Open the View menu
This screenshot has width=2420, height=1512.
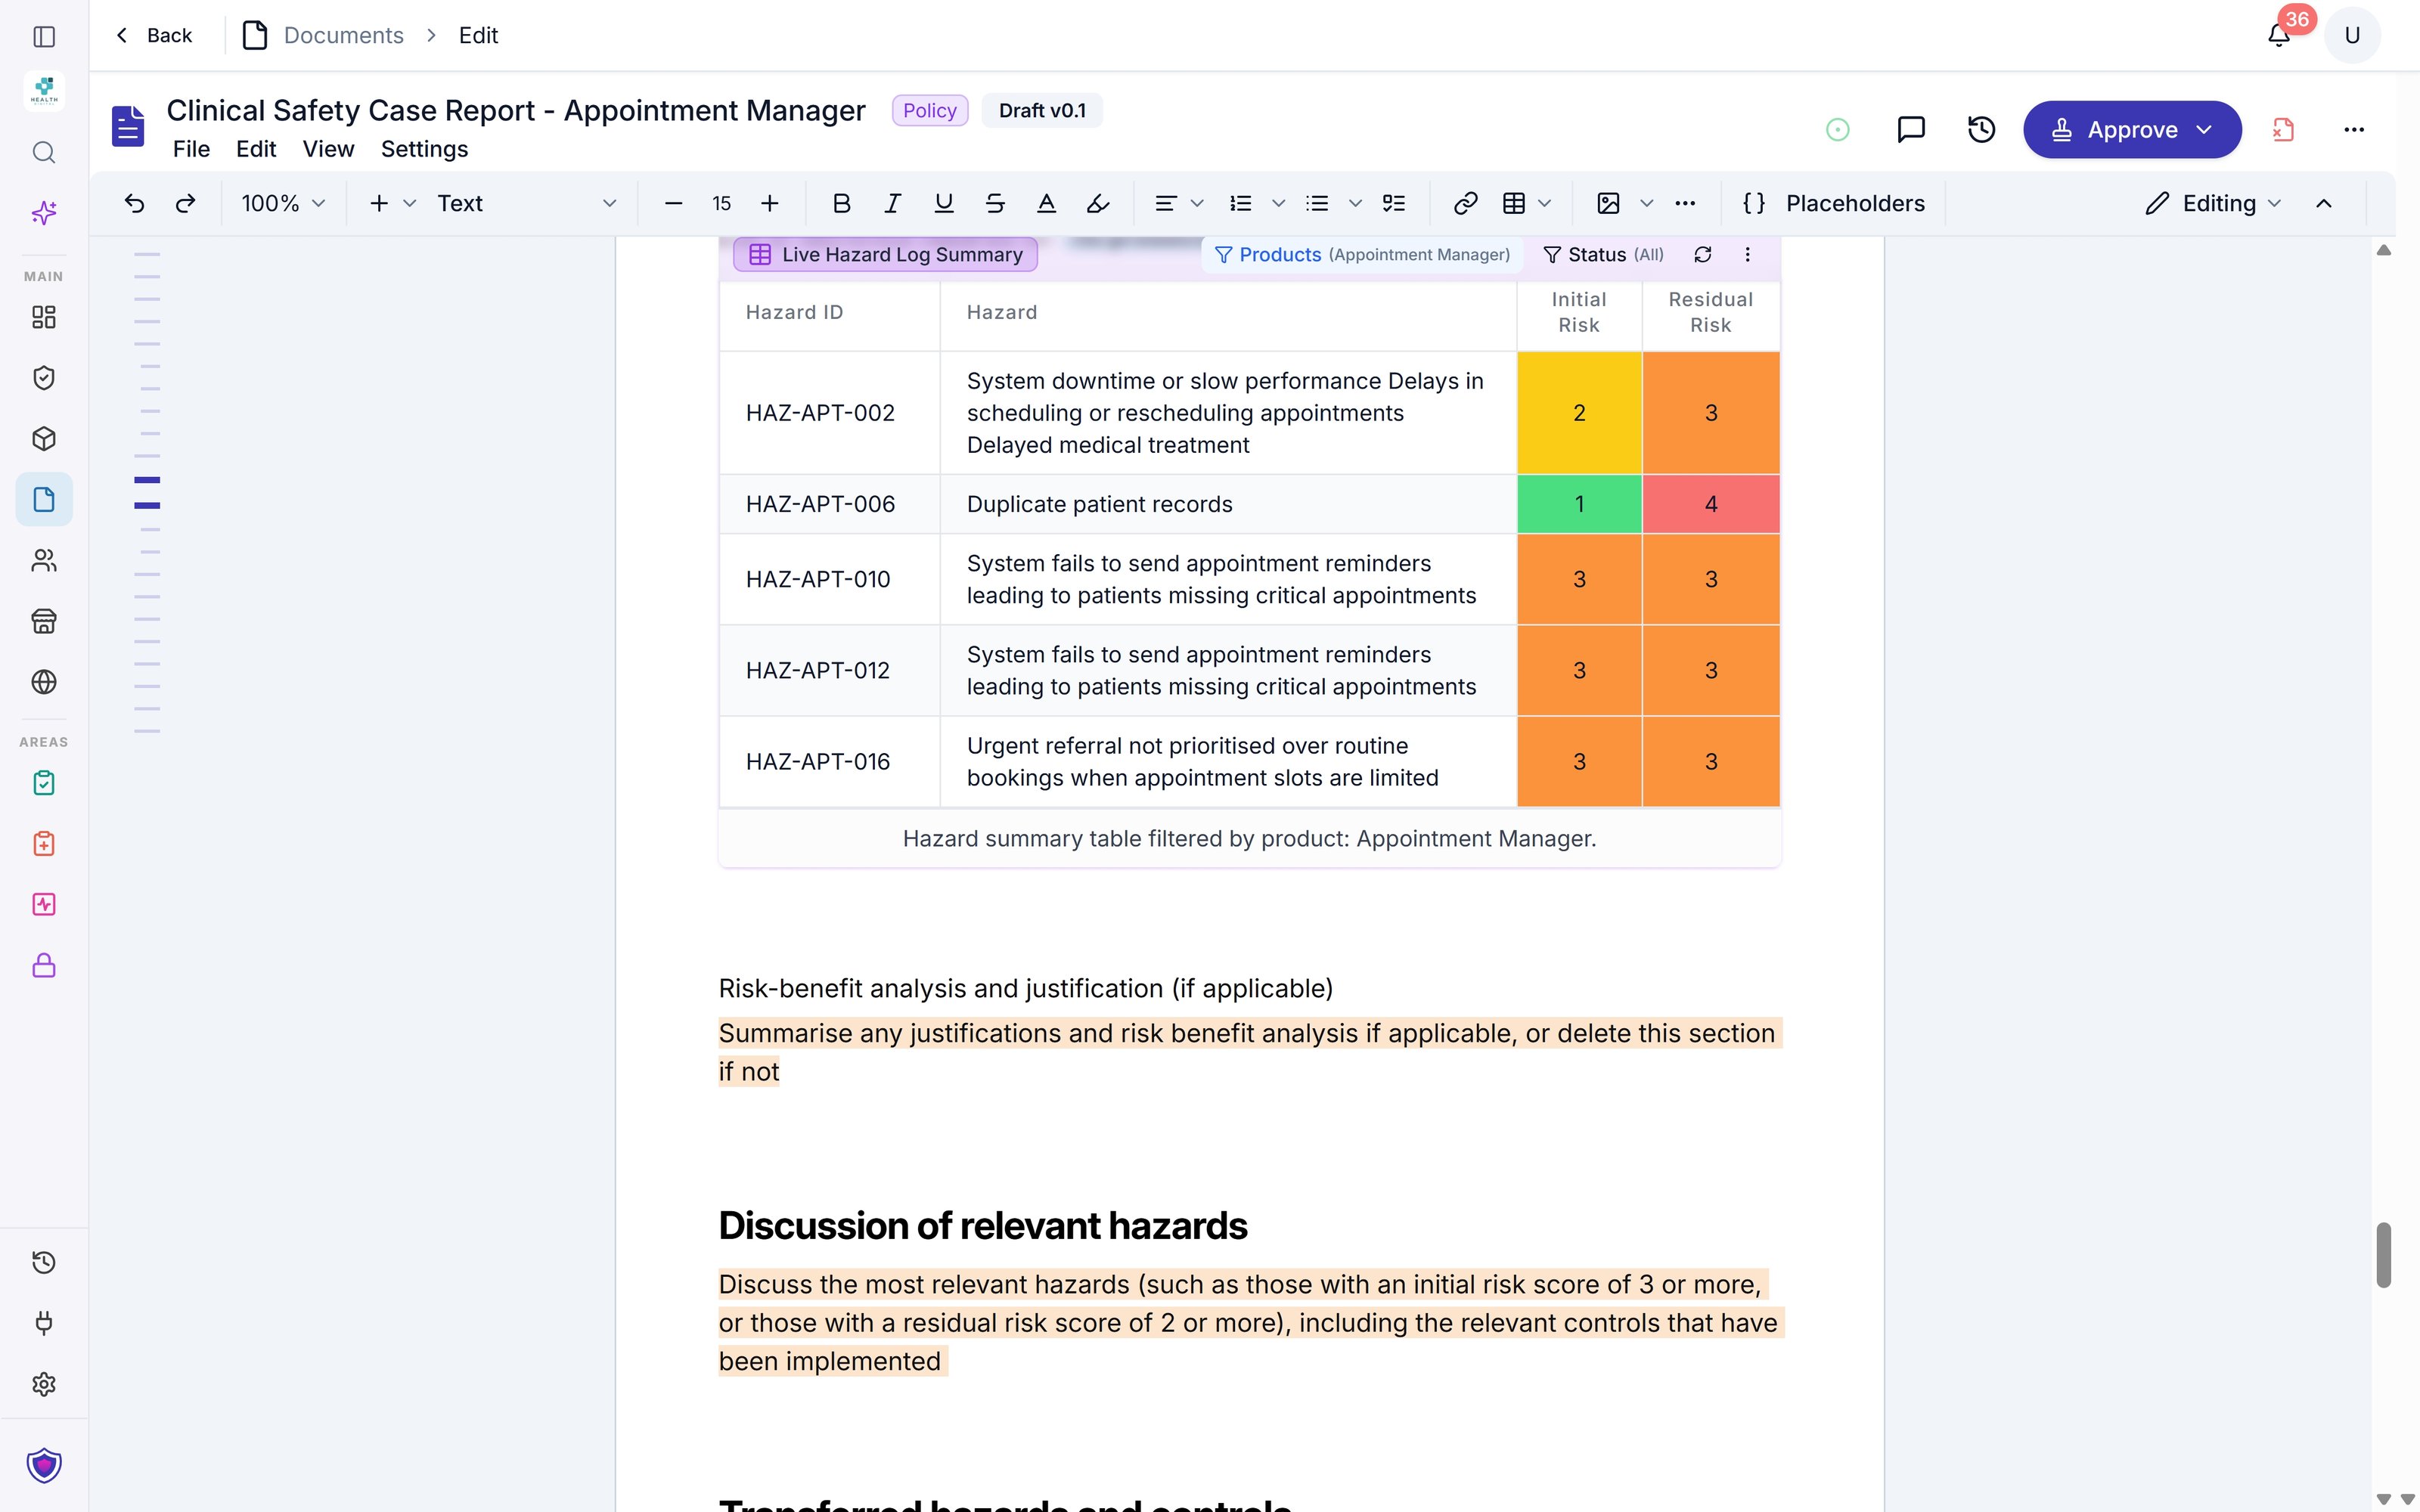pyautogui.click(x=328, y=149)
